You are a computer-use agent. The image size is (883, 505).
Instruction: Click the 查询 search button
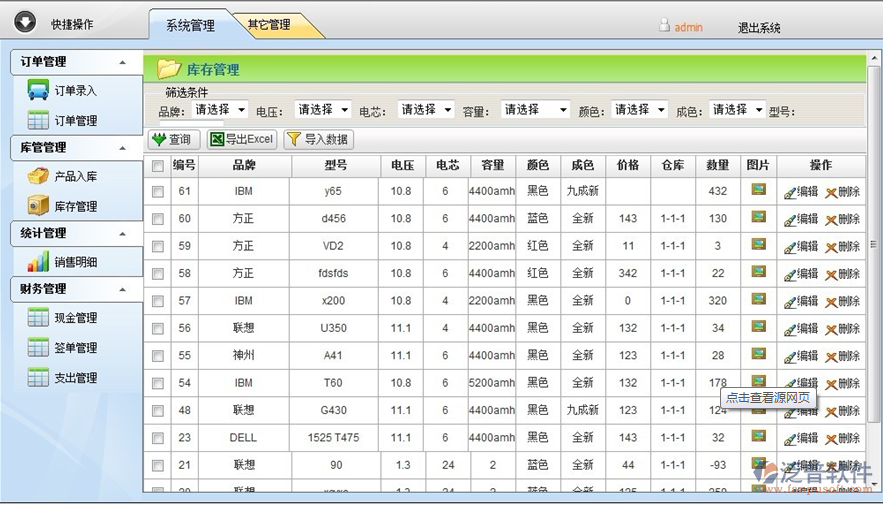(x=173, y=140)
